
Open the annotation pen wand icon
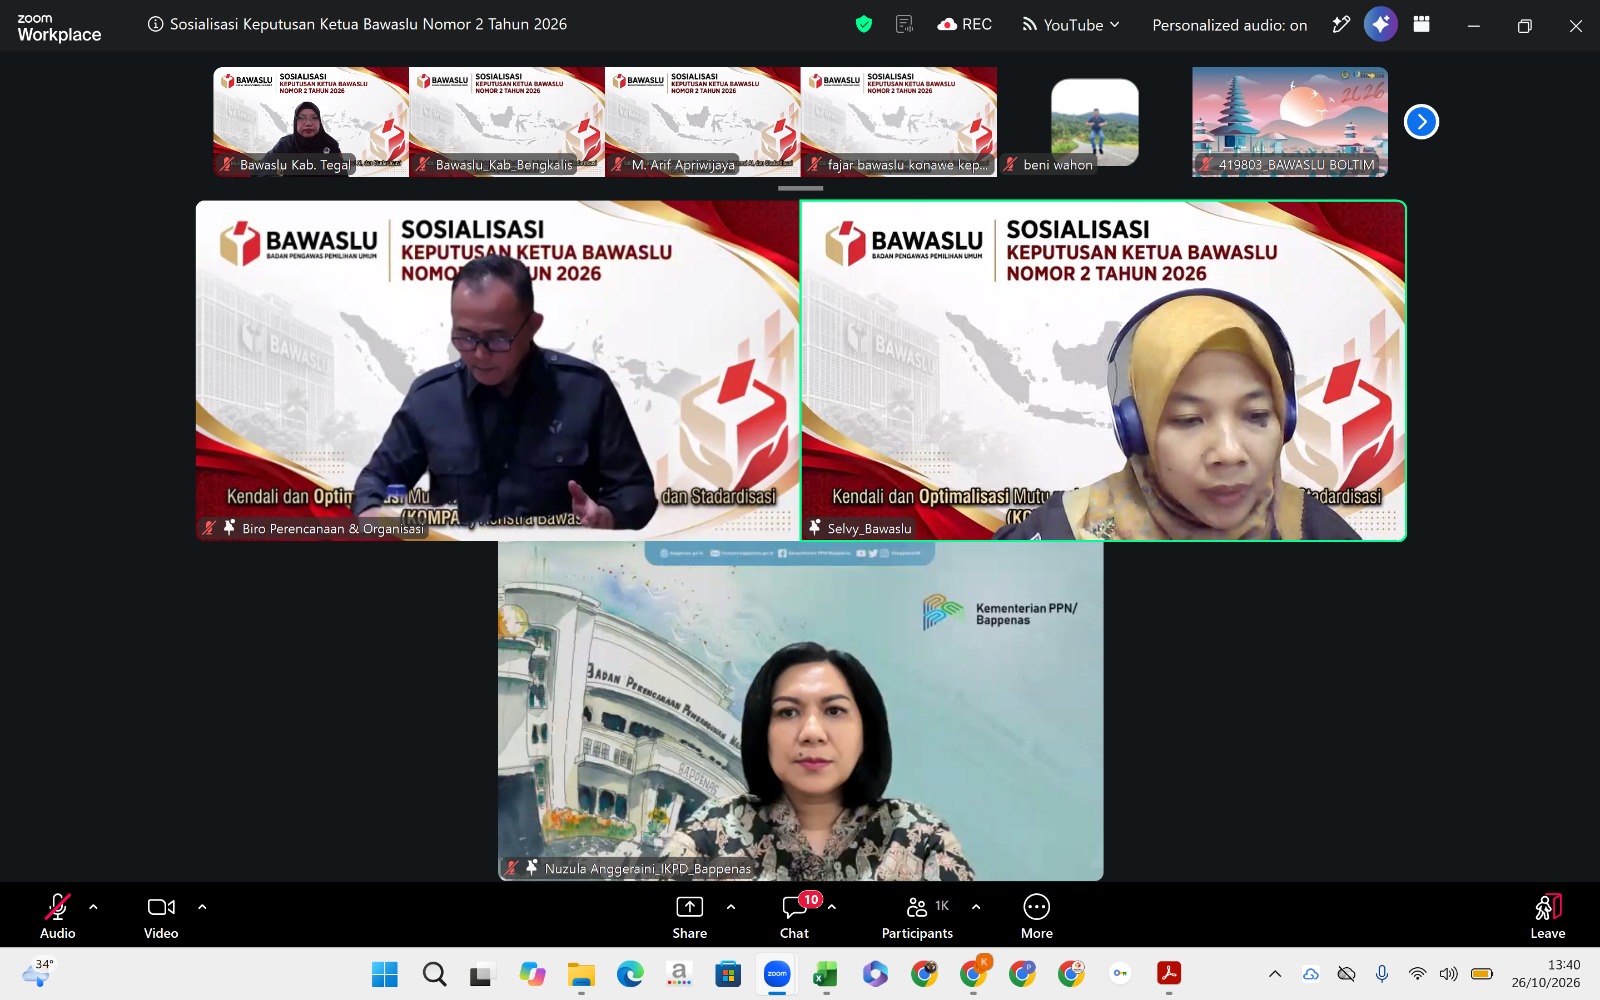pos(1342,25)
